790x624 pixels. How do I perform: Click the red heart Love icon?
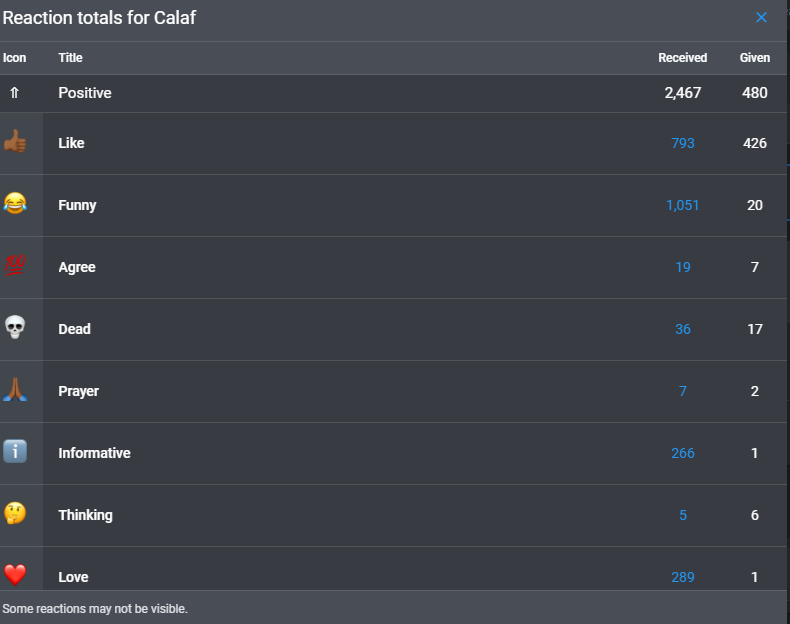click(15, 575)
